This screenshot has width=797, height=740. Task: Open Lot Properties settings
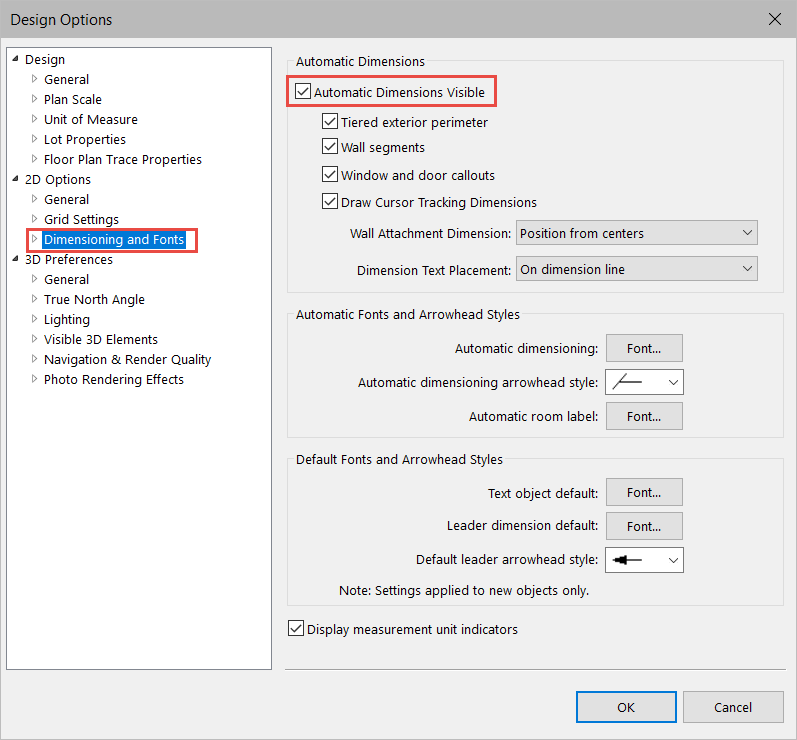tap(85, 139)
